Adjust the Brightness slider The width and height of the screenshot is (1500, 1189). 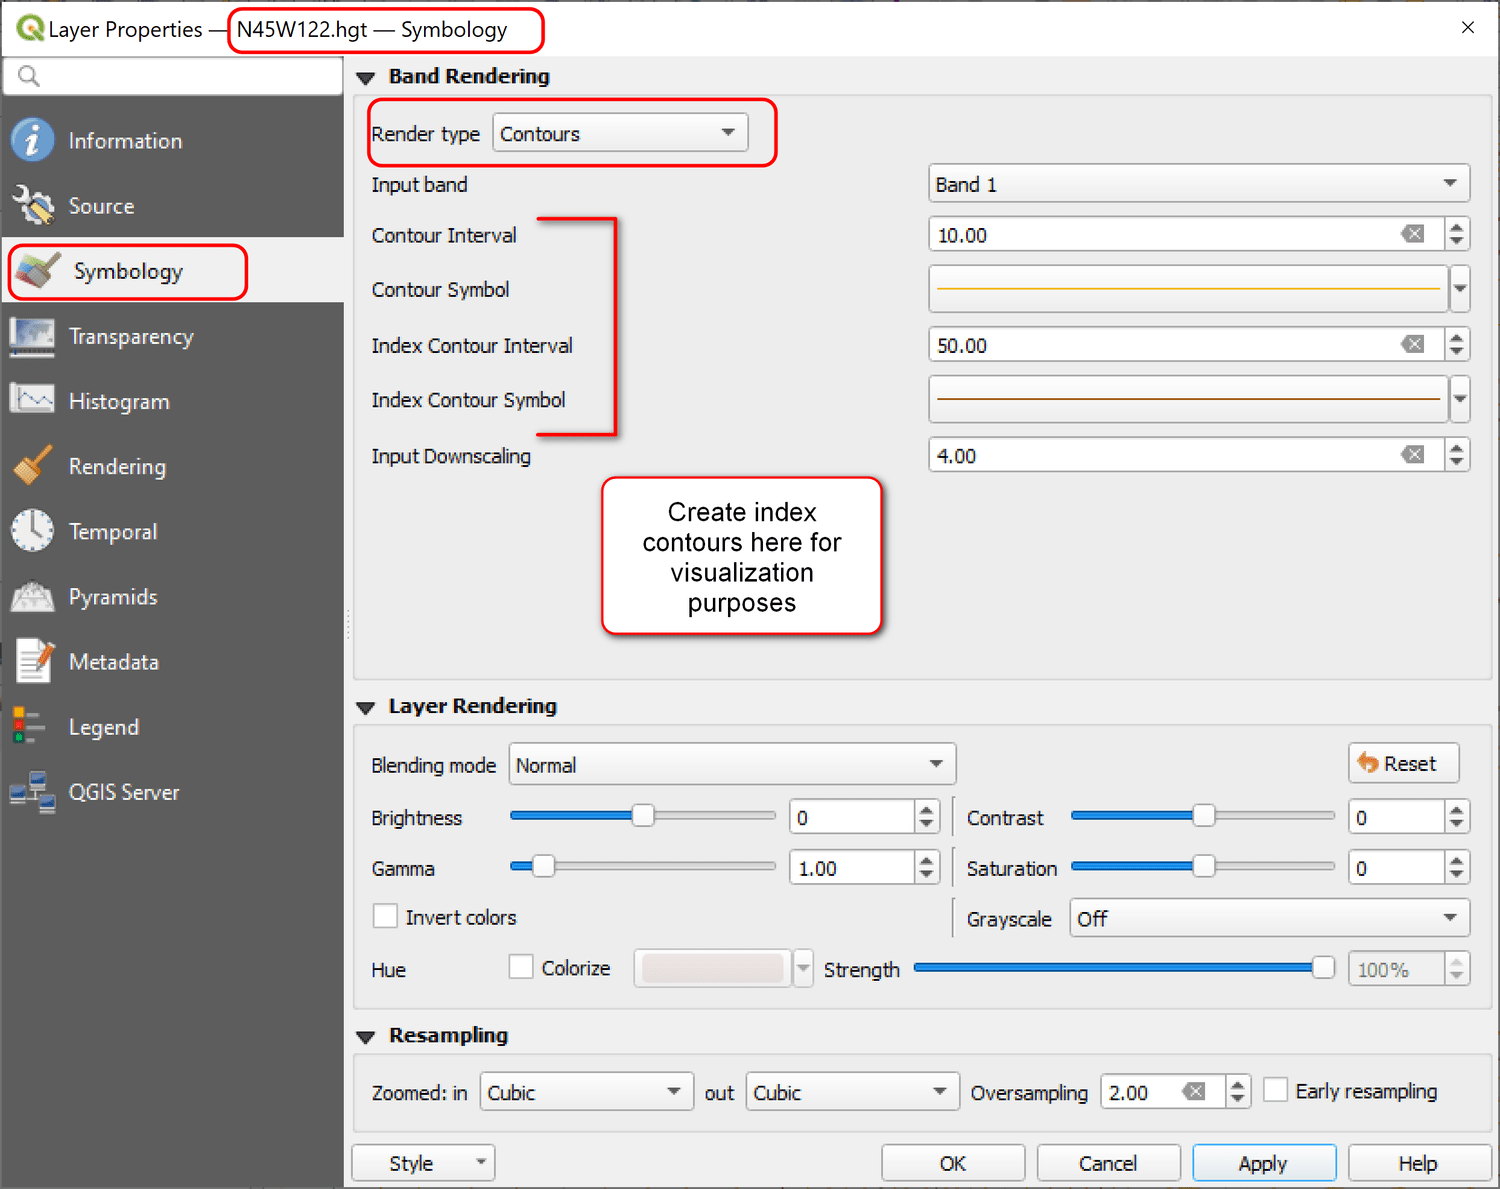tap(642, 816)
